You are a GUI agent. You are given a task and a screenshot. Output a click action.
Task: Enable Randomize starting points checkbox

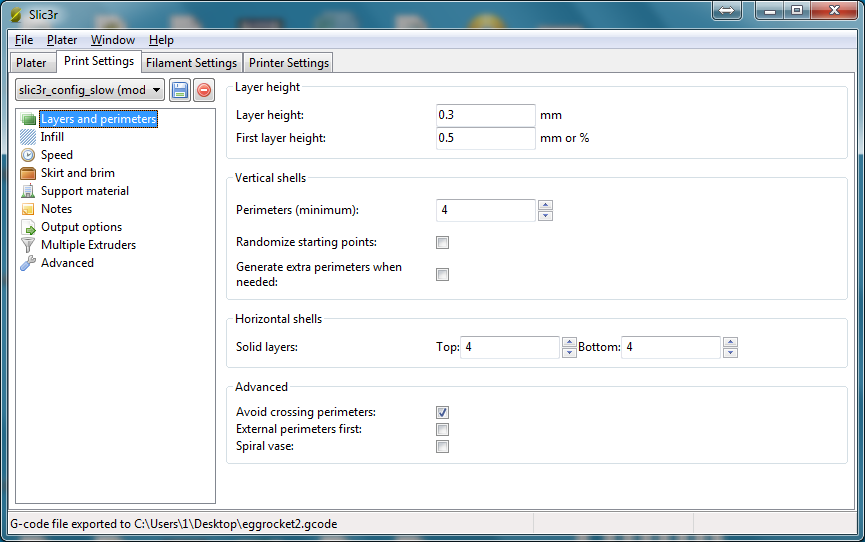coord(442,242)
